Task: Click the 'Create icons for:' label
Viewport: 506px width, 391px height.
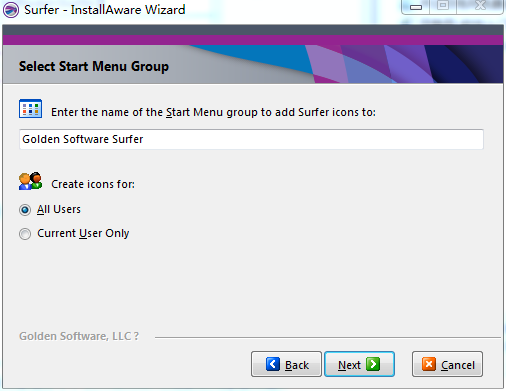Action: tap(93, 184)
